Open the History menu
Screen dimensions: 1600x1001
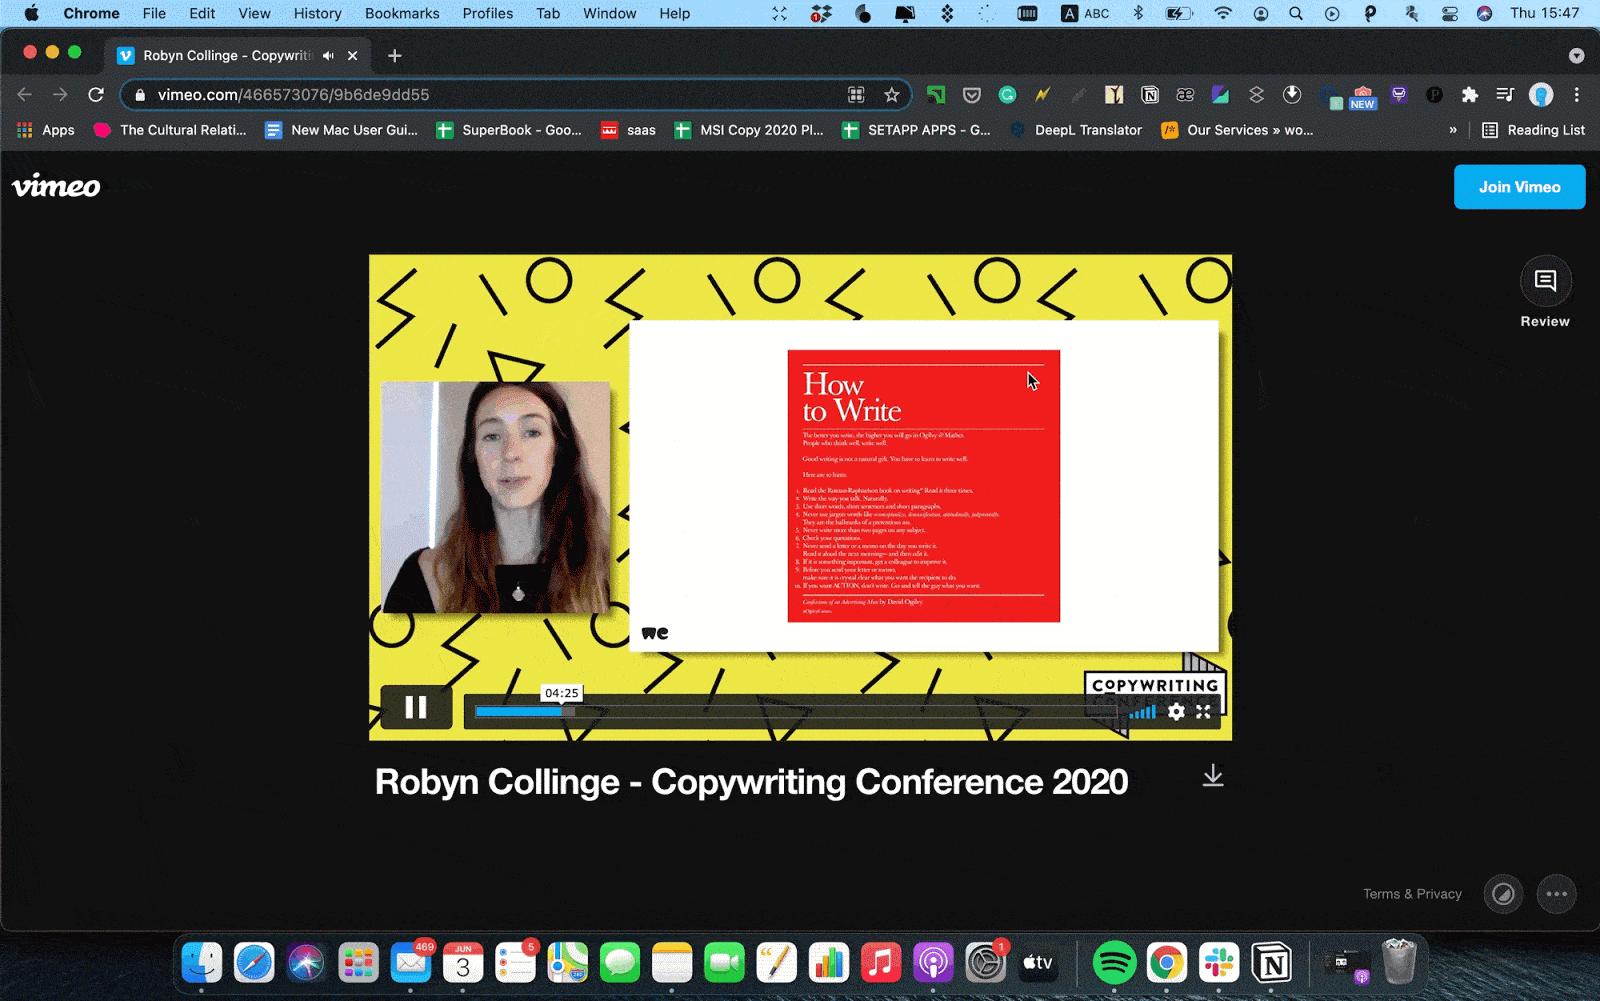(x=317, y=13)
